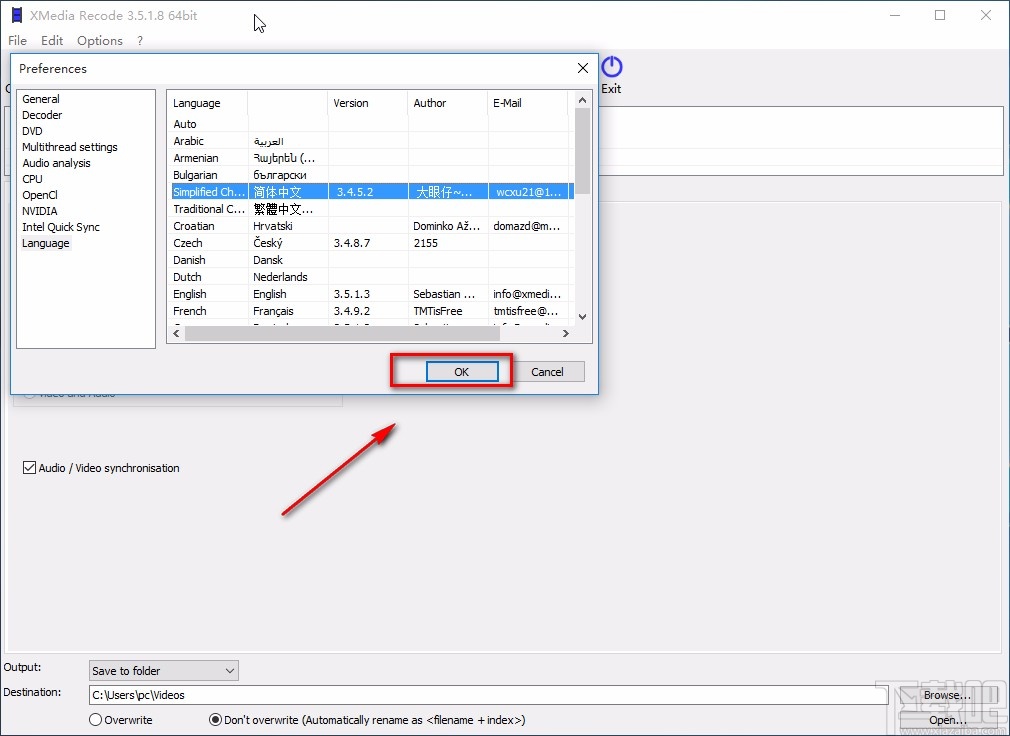Open the Edit menu
The image size is (1010, 736).
52,41
